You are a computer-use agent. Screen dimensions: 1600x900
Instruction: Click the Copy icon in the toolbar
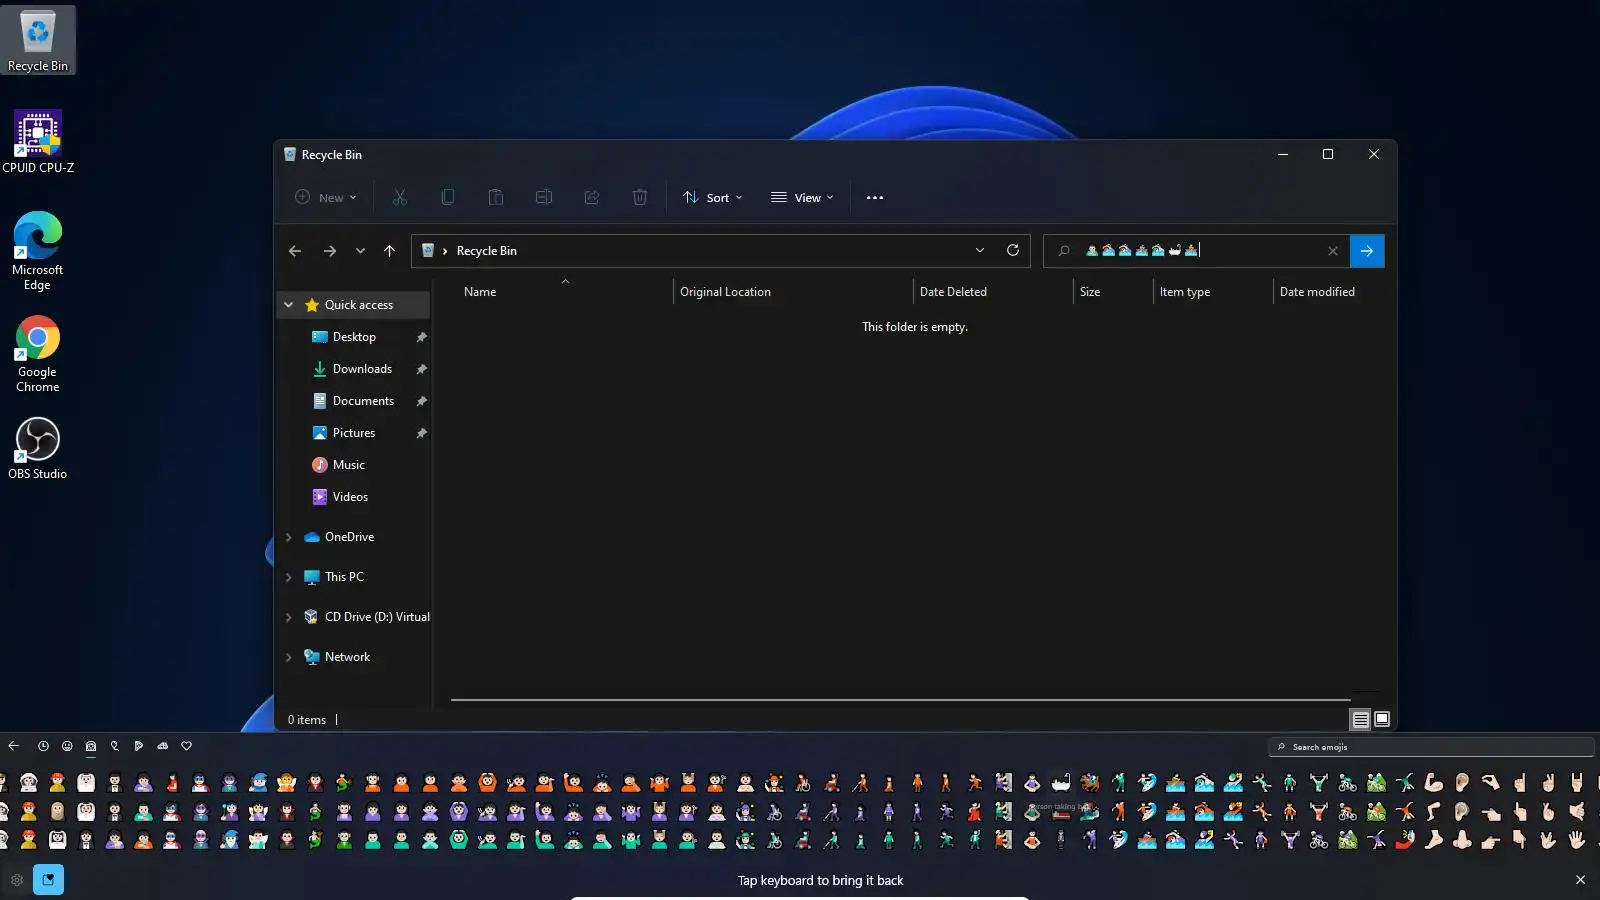[448, 197]
